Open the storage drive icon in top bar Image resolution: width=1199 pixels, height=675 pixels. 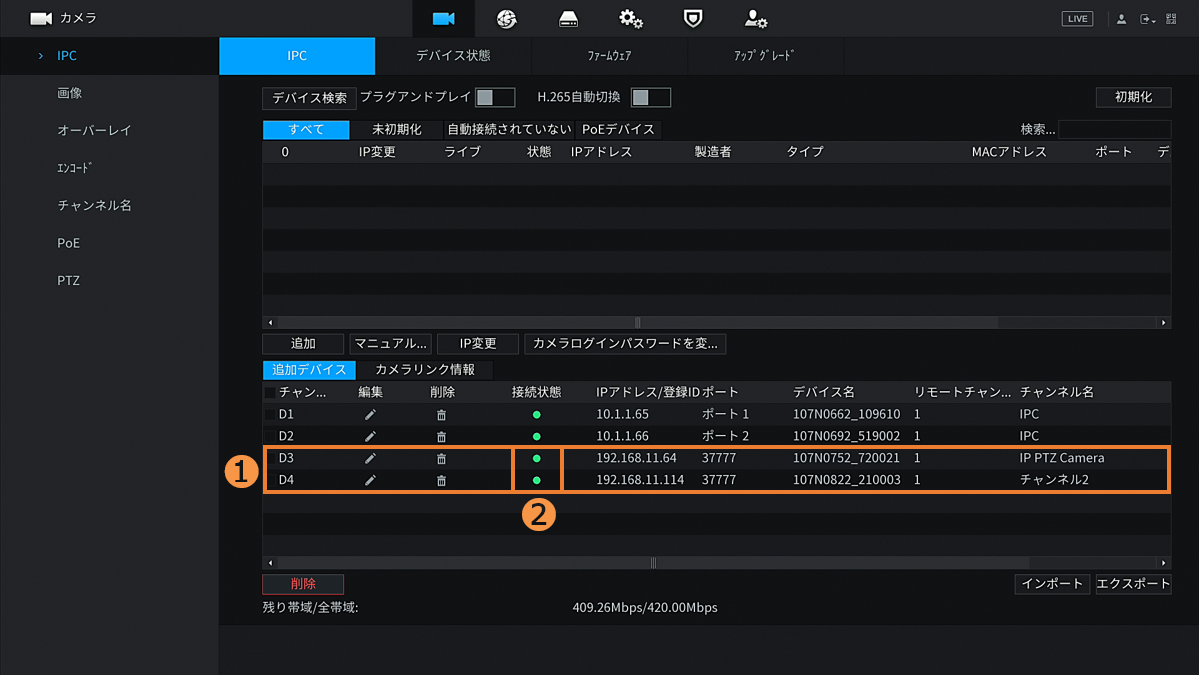[x=568, y=19]
